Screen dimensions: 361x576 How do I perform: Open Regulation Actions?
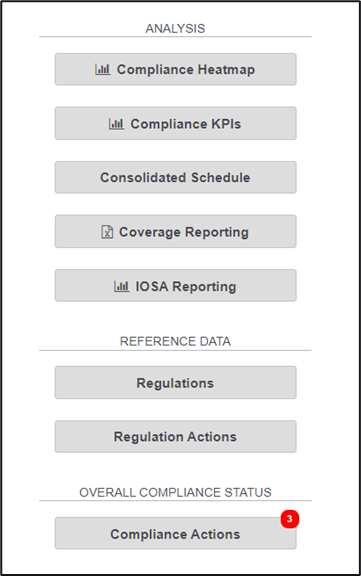click(176, 436)
